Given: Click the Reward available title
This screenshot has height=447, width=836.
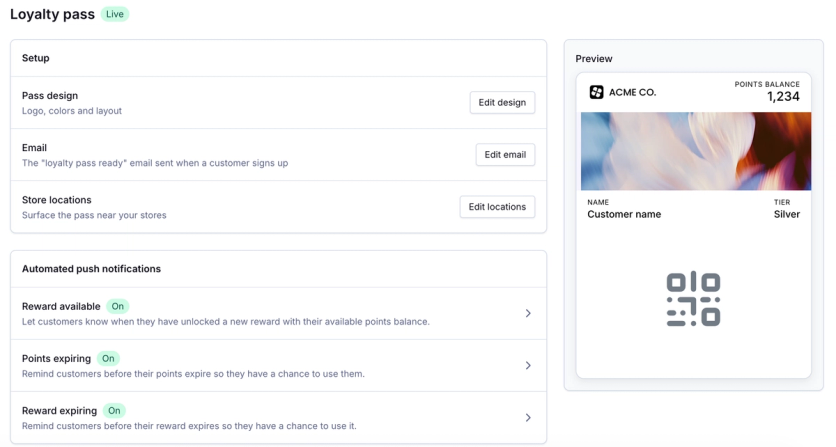Looking at the screenshot, I should tap(61, 307).
